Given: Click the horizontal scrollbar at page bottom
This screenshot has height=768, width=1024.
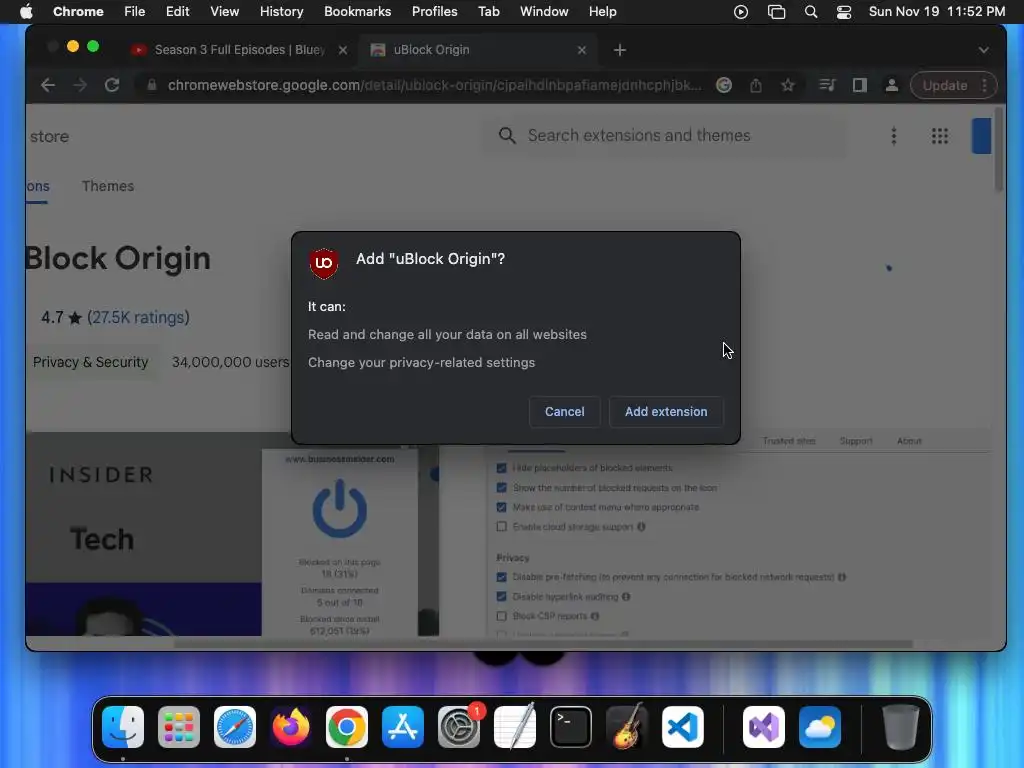Looking at the screenshot, I should point(543,644).
